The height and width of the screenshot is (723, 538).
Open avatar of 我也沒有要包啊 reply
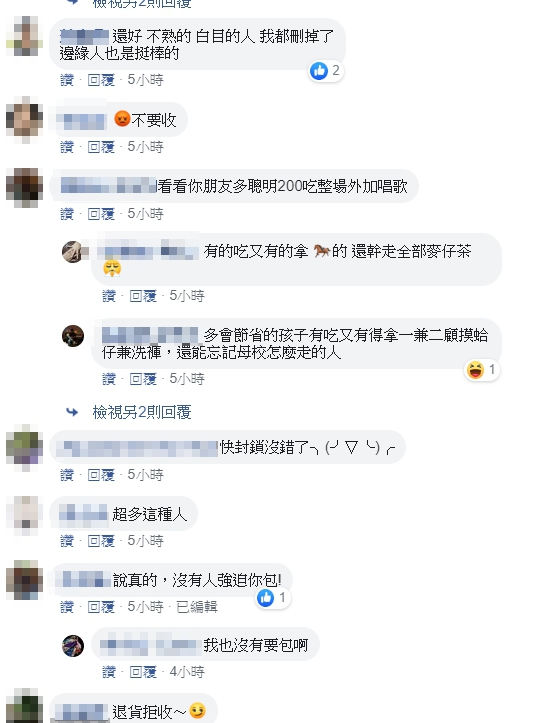(x=73, y=645)
